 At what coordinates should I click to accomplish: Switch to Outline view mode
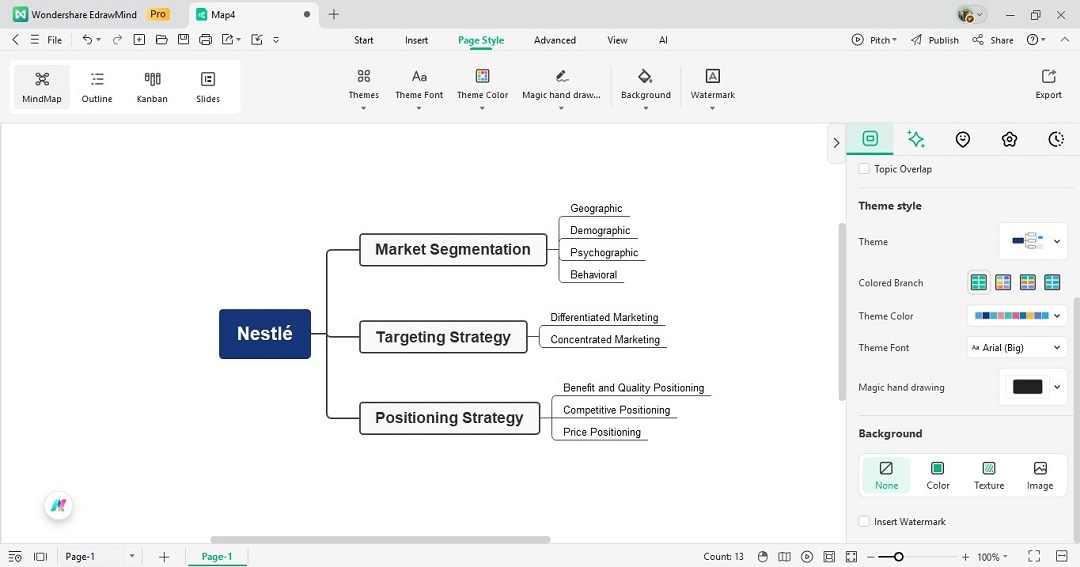pyautogui.click(x=97, y=87)
